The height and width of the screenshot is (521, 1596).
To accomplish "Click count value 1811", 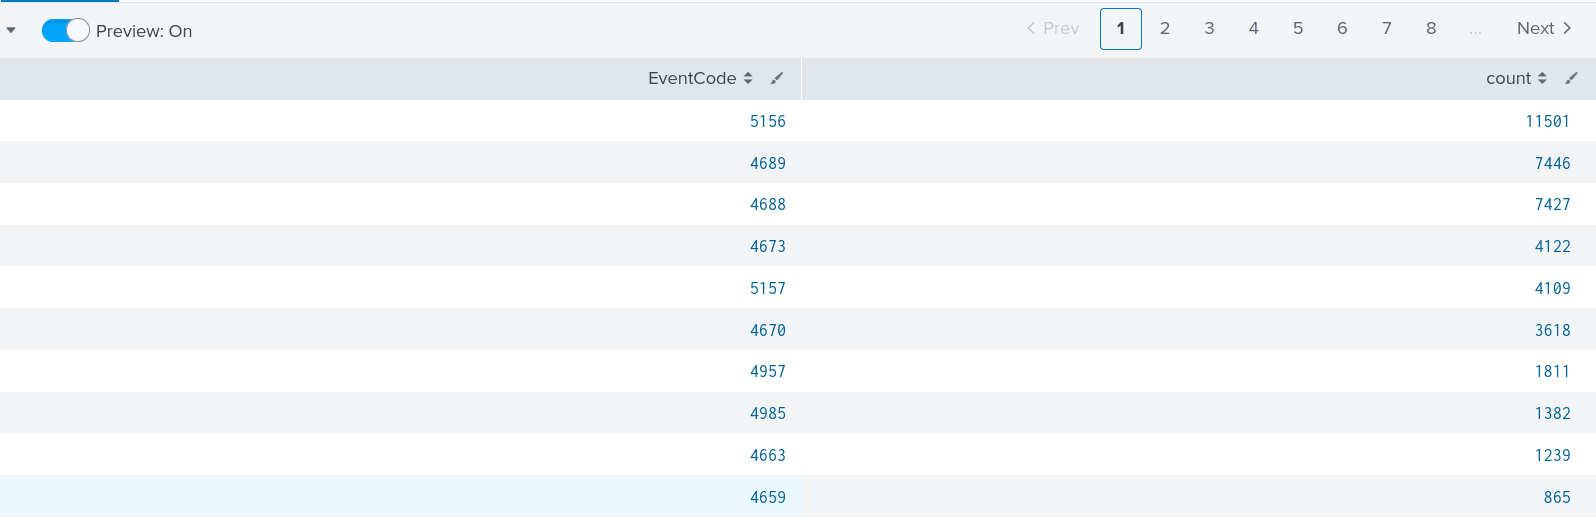I will (1553, 371).
